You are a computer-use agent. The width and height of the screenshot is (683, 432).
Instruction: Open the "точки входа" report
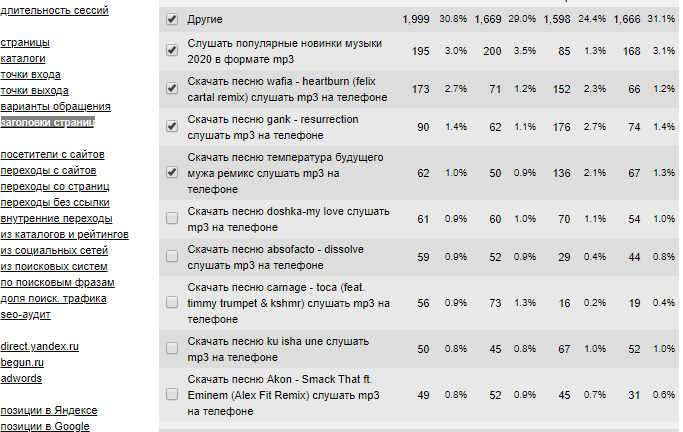pos(30,75)
